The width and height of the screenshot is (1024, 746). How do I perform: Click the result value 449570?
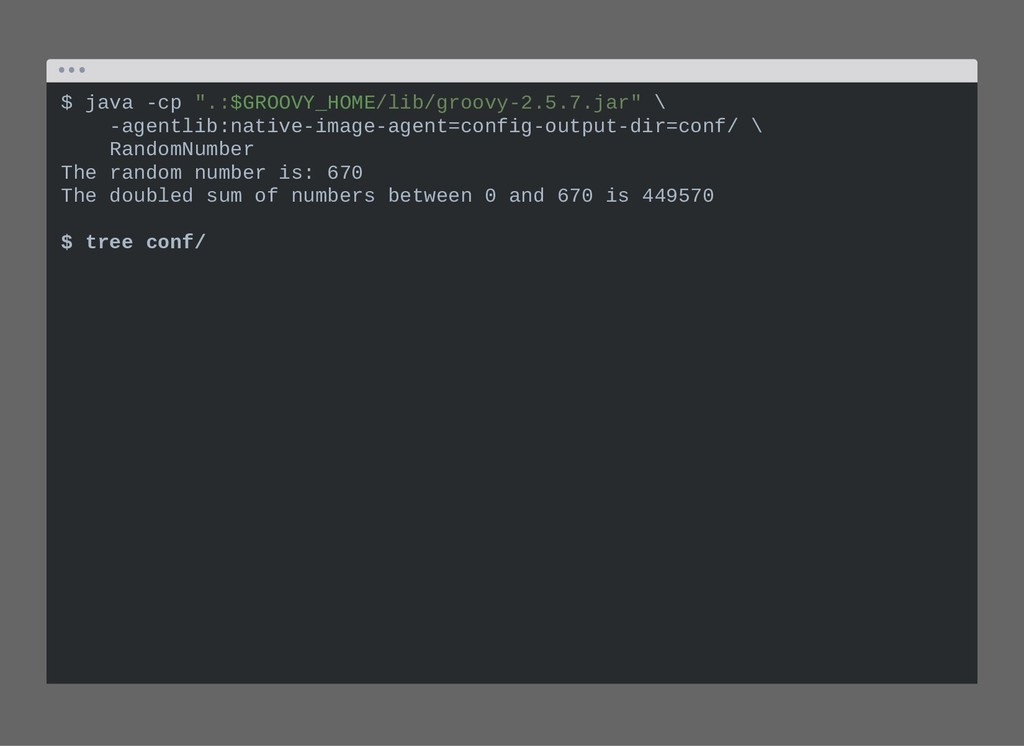pyautogui.click(x=678, y=196)
